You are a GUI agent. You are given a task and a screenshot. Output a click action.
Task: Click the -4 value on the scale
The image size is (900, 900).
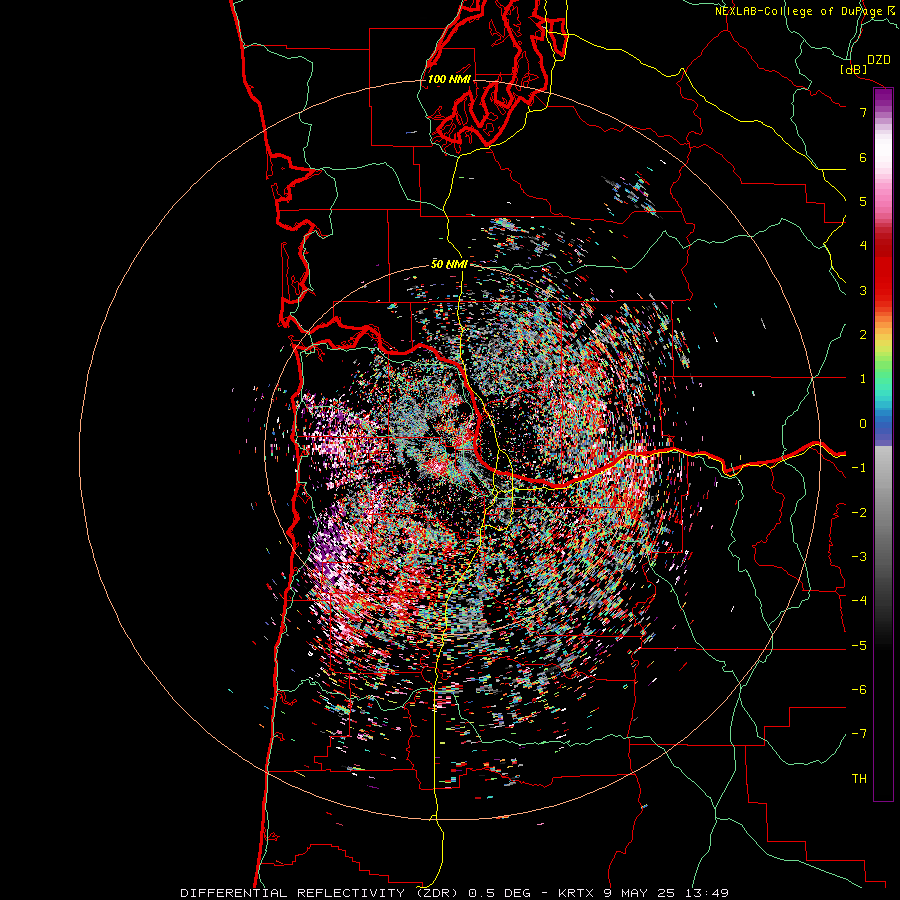tap(859, 601)
